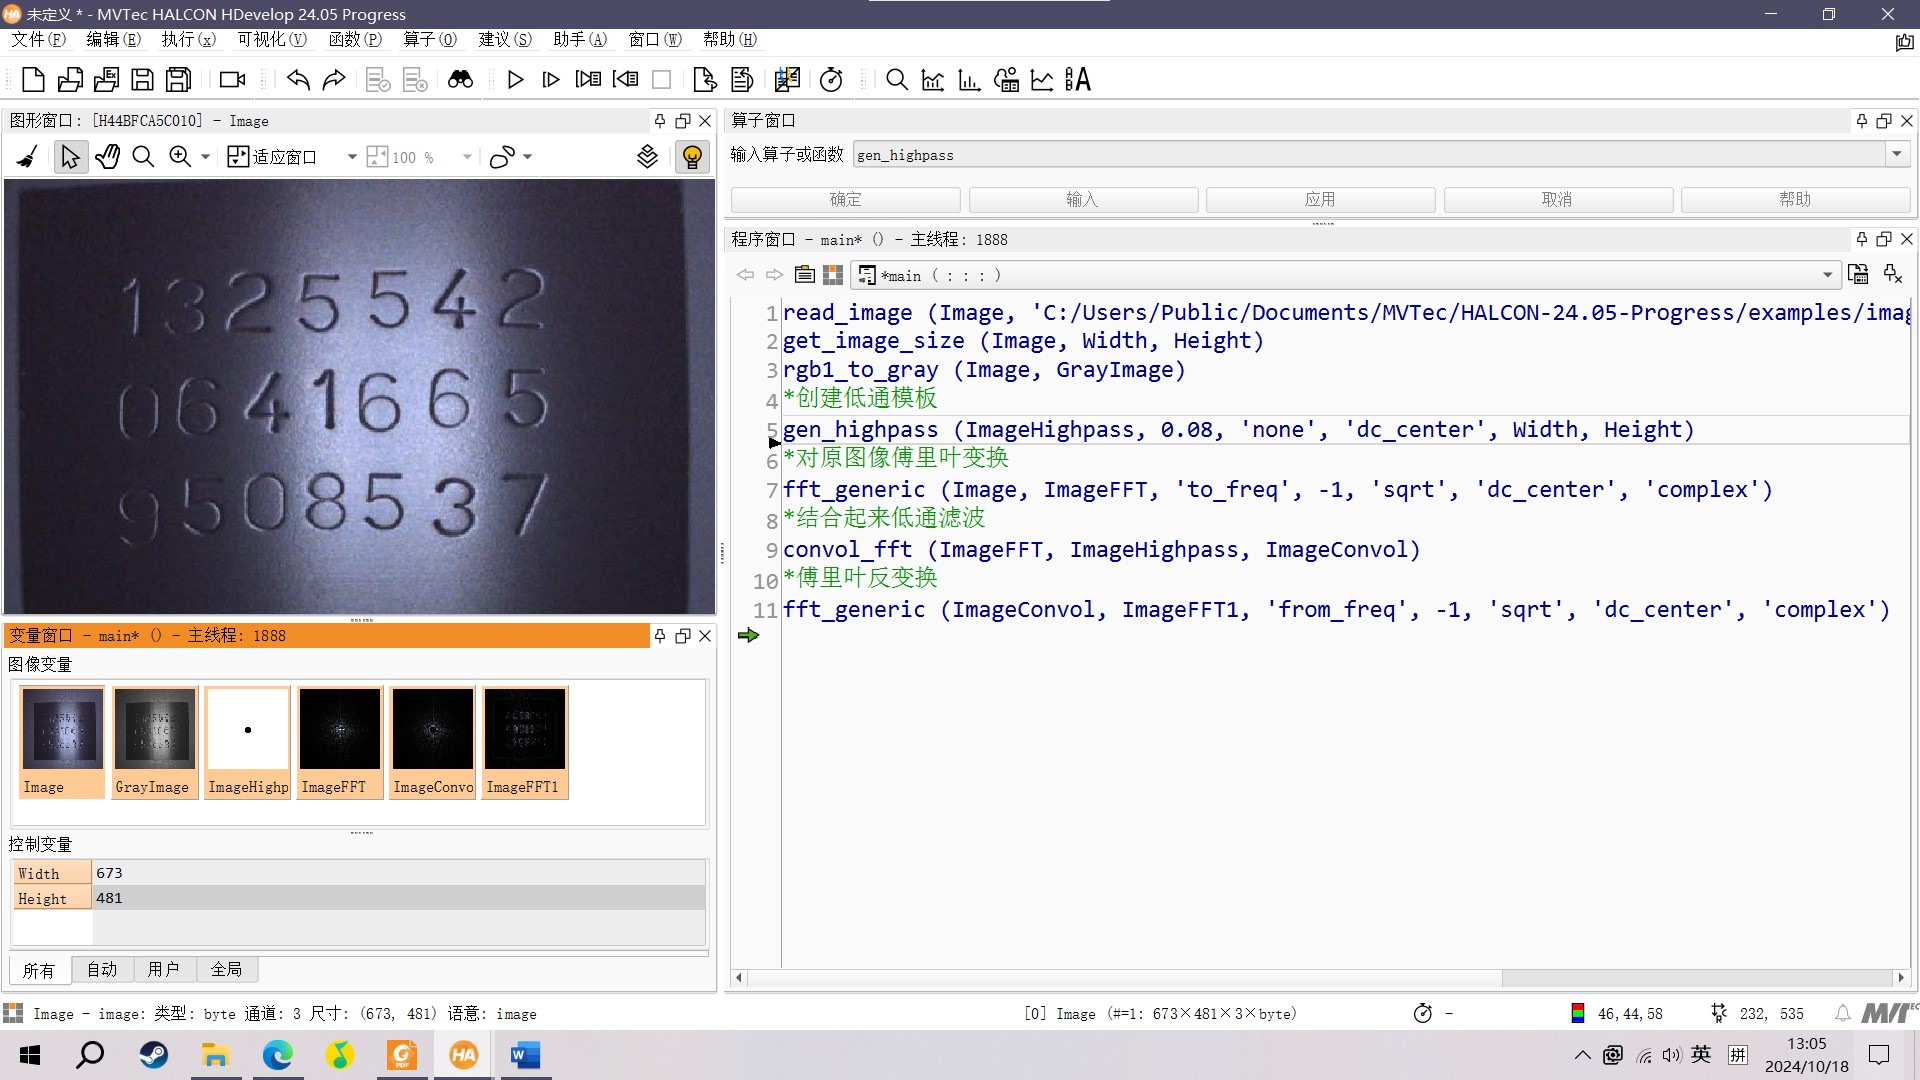Open the gray histogram tool
1920x1080 pixels.
[x=933, y=80]
